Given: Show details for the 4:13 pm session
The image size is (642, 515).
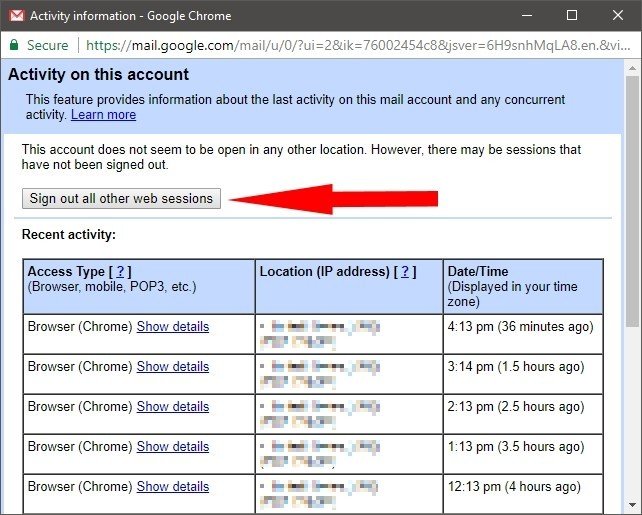Looking at the screenshot, I should pos(173,327).
